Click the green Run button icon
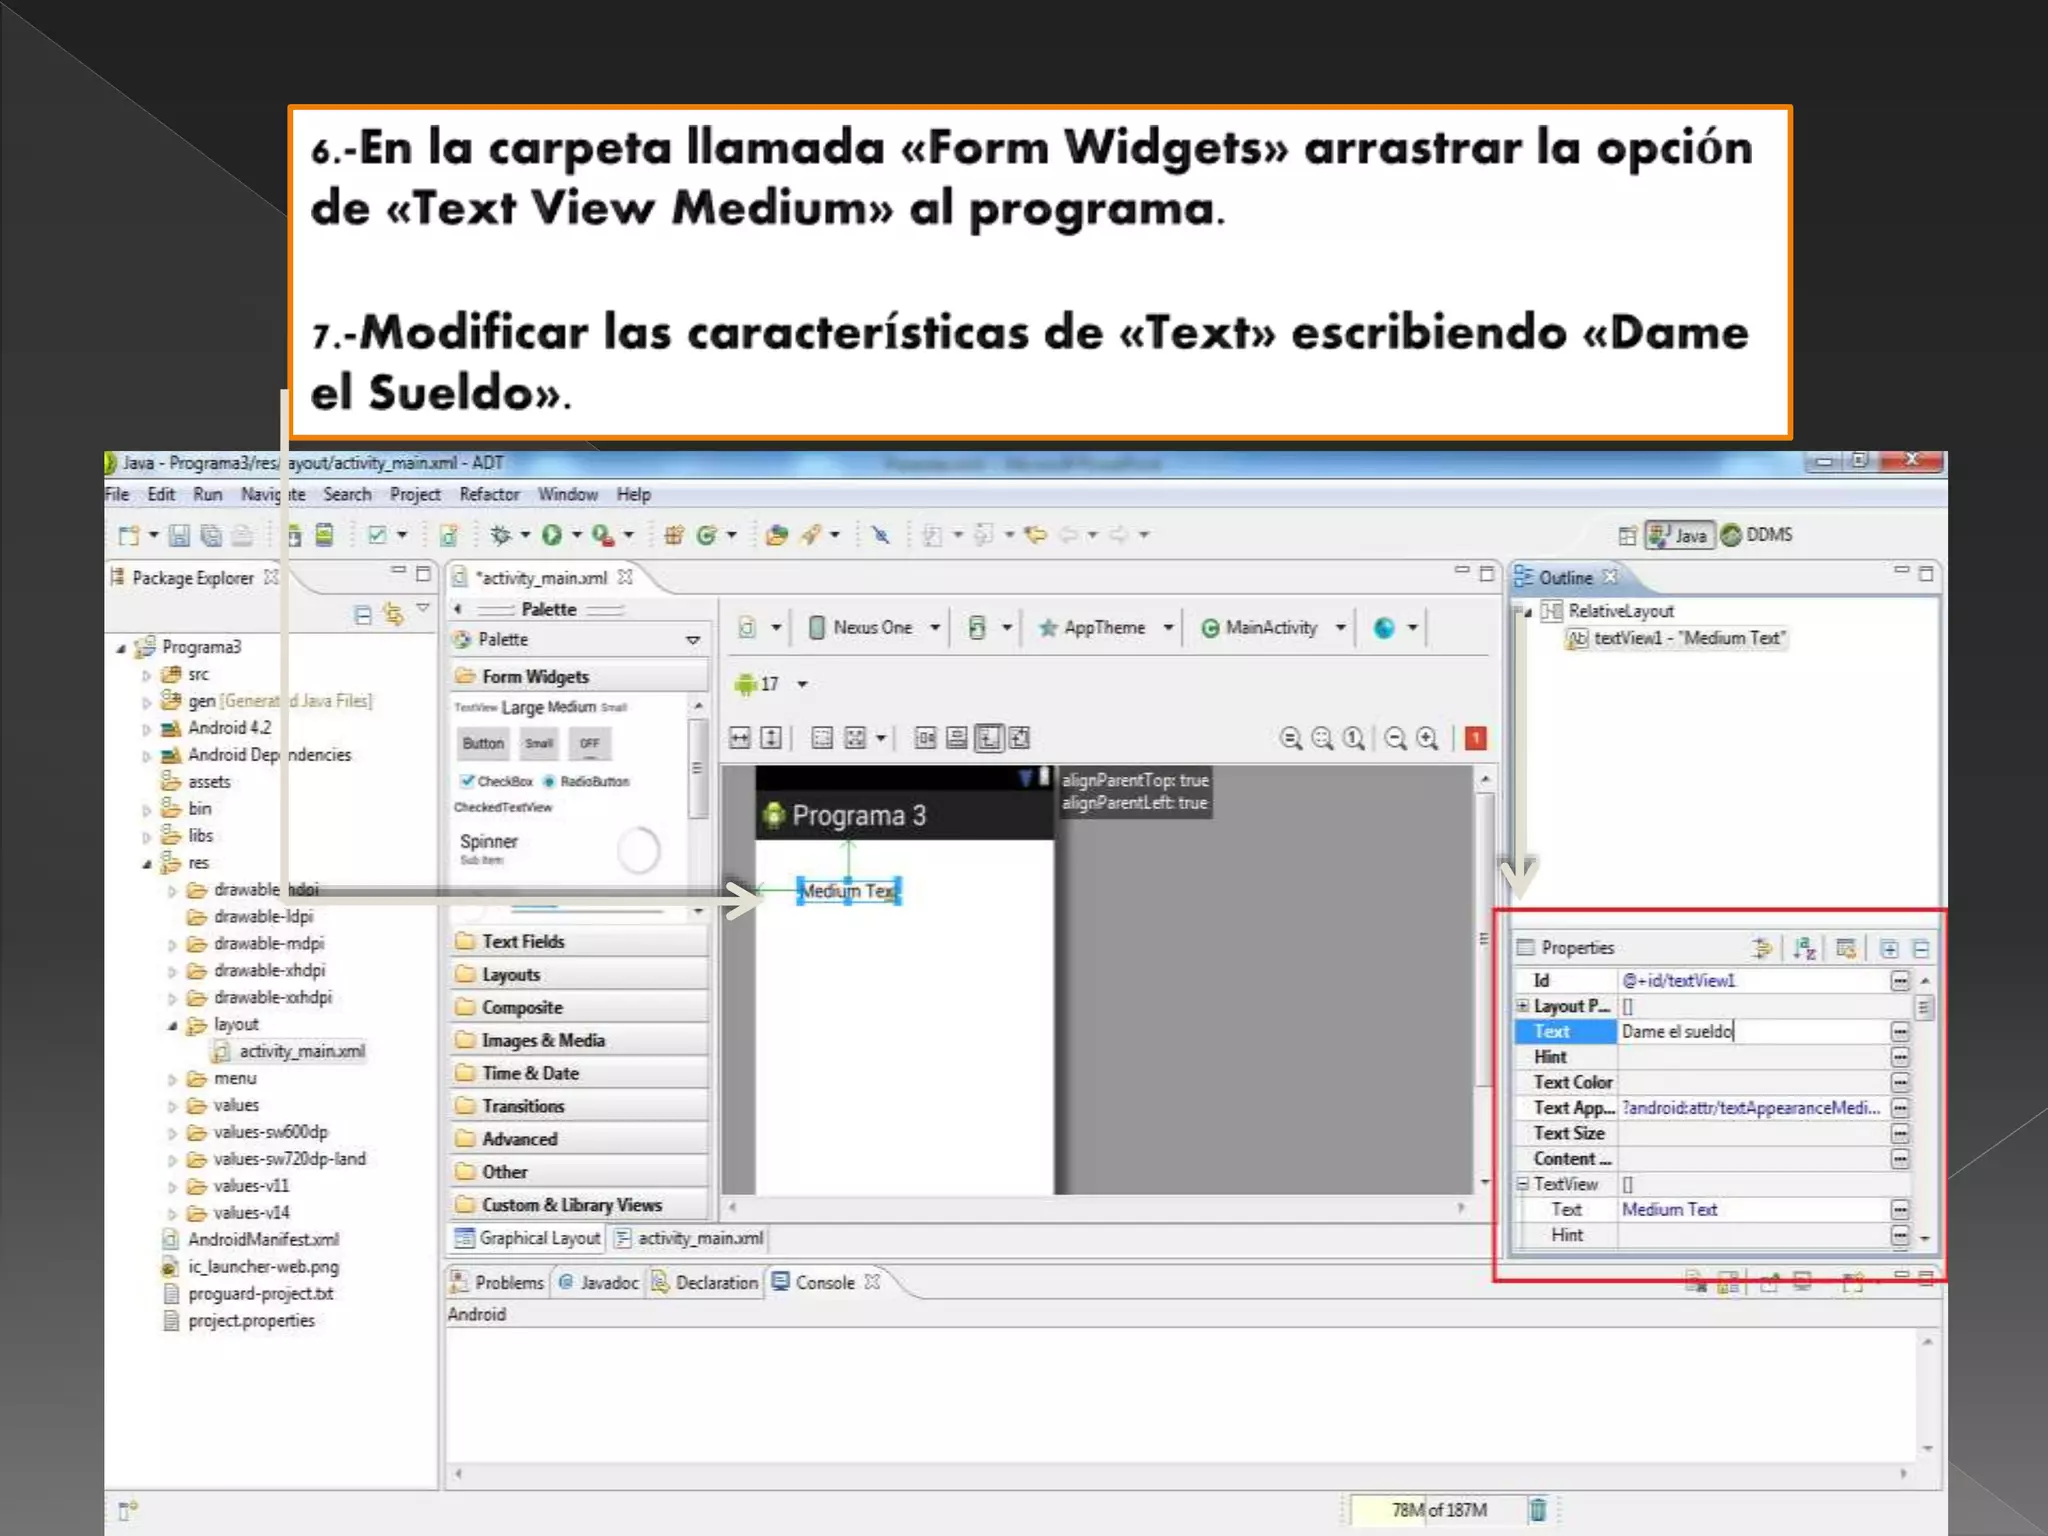The image size is (2048, 1536). [x=551, y=535]
